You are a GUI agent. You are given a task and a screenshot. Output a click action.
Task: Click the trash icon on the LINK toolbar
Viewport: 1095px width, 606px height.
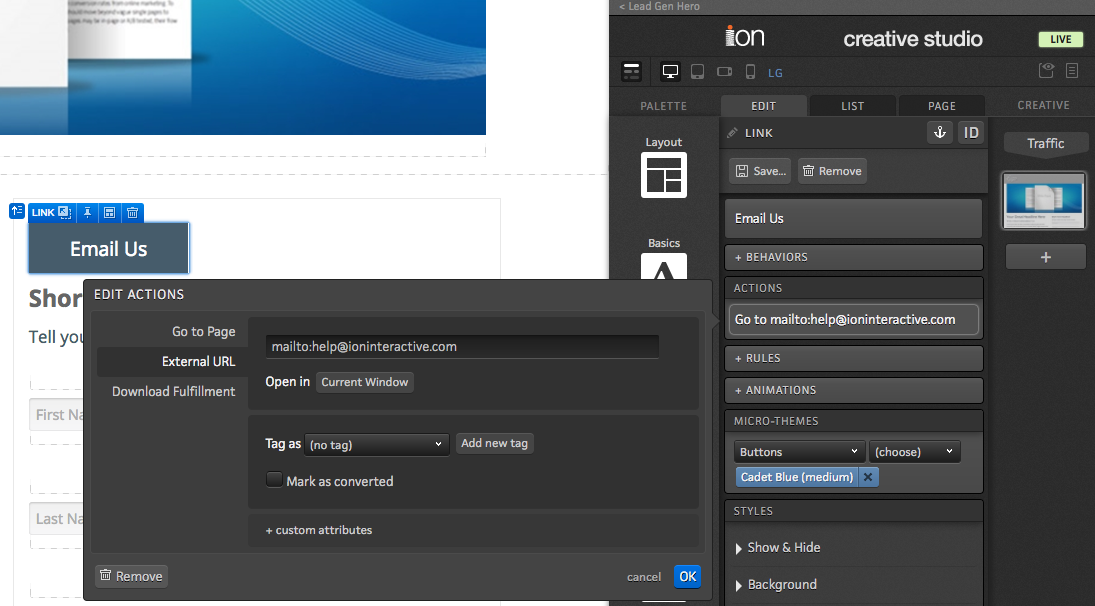tap(132, 212)
